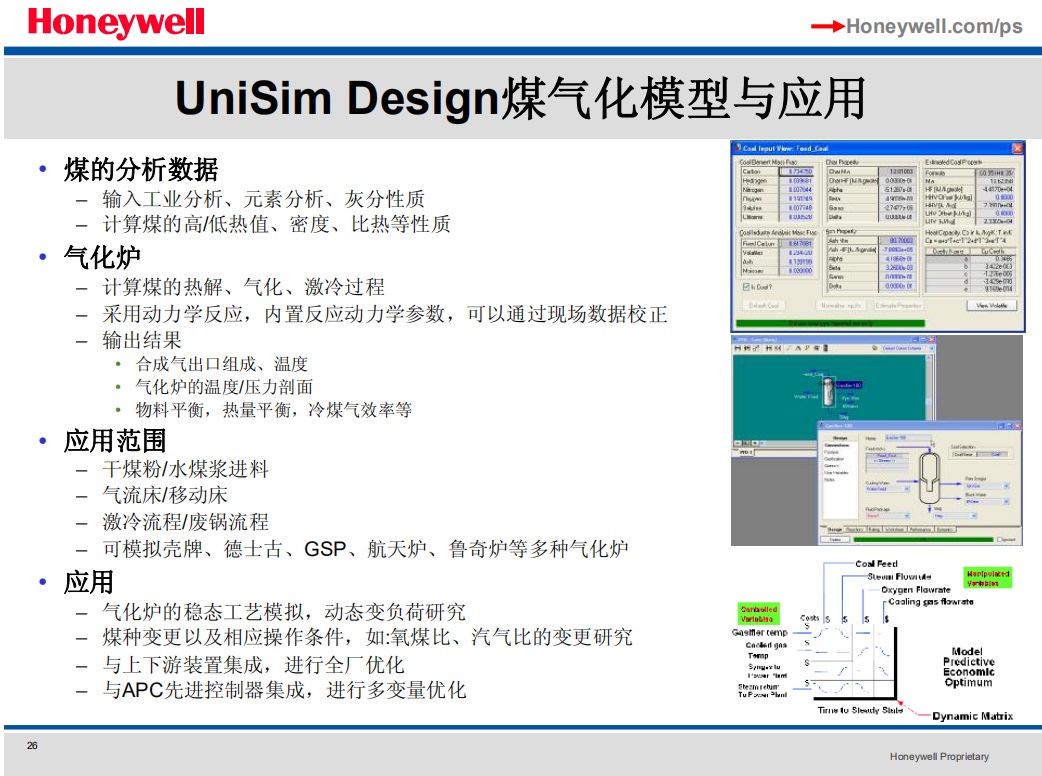Click the line 激冷流程/废锅流程
Image resolution: width=1042 pixels, height=776 pixels.
coord(185,522)
